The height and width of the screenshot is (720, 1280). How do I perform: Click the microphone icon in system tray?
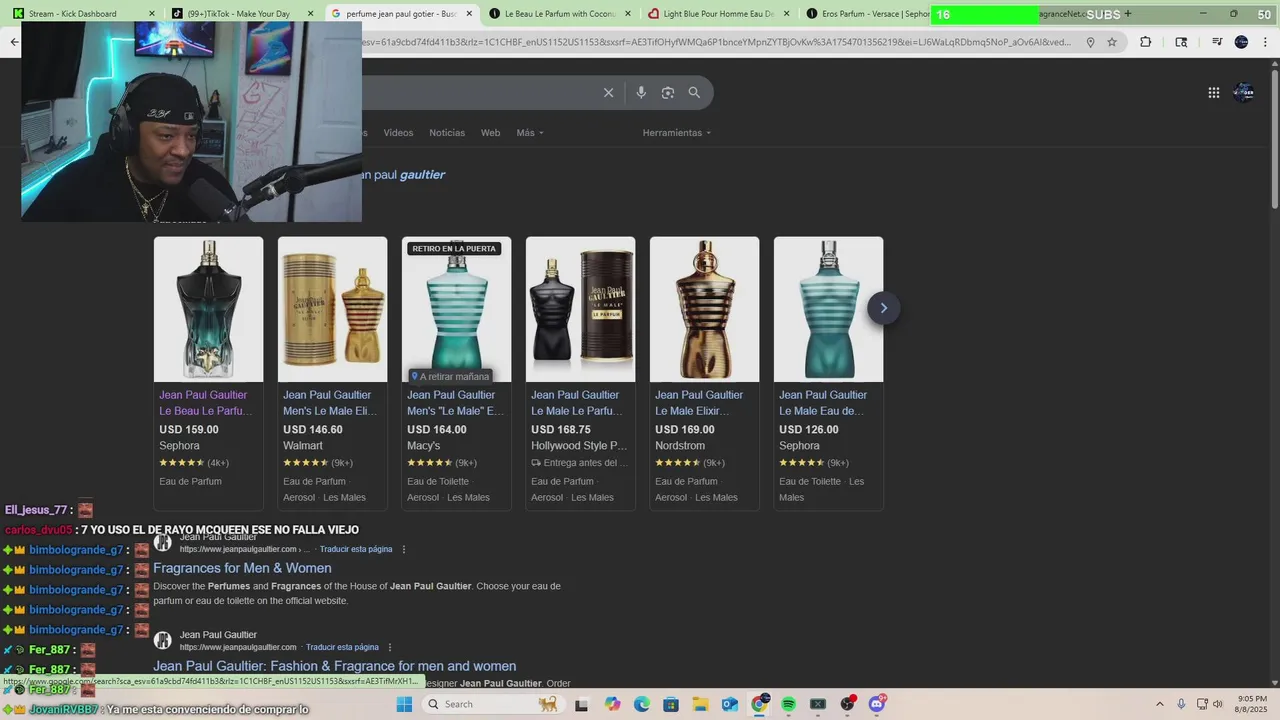[x=1181, y=704]
